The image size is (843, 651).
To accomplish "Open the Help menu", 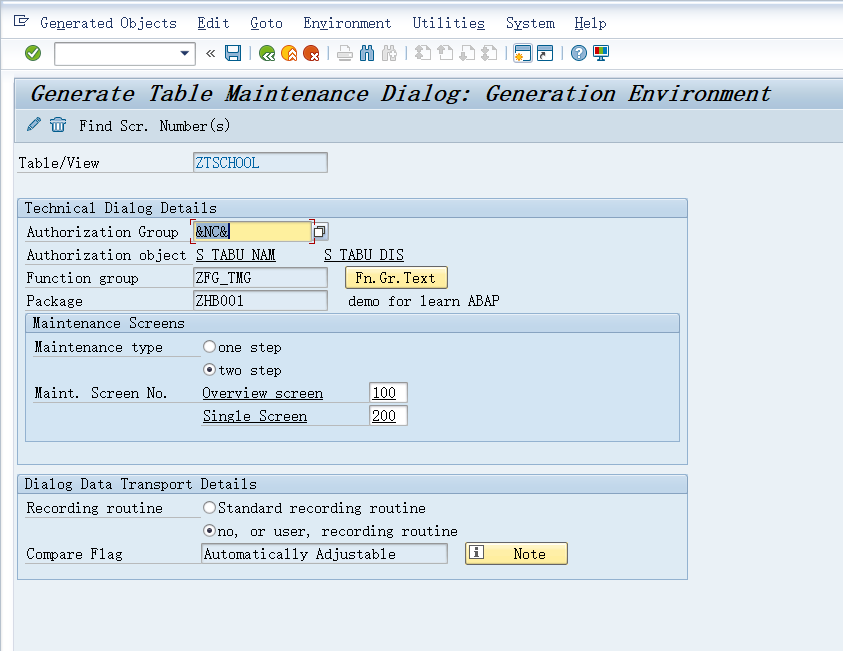I will click(x=590, y=23).
